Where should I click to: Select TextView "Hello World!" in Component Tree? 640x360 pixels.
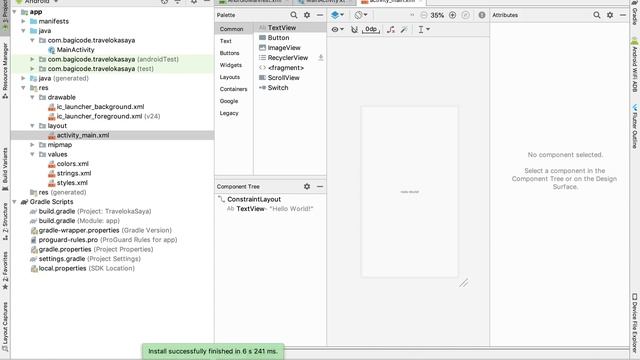click(270, 209)
